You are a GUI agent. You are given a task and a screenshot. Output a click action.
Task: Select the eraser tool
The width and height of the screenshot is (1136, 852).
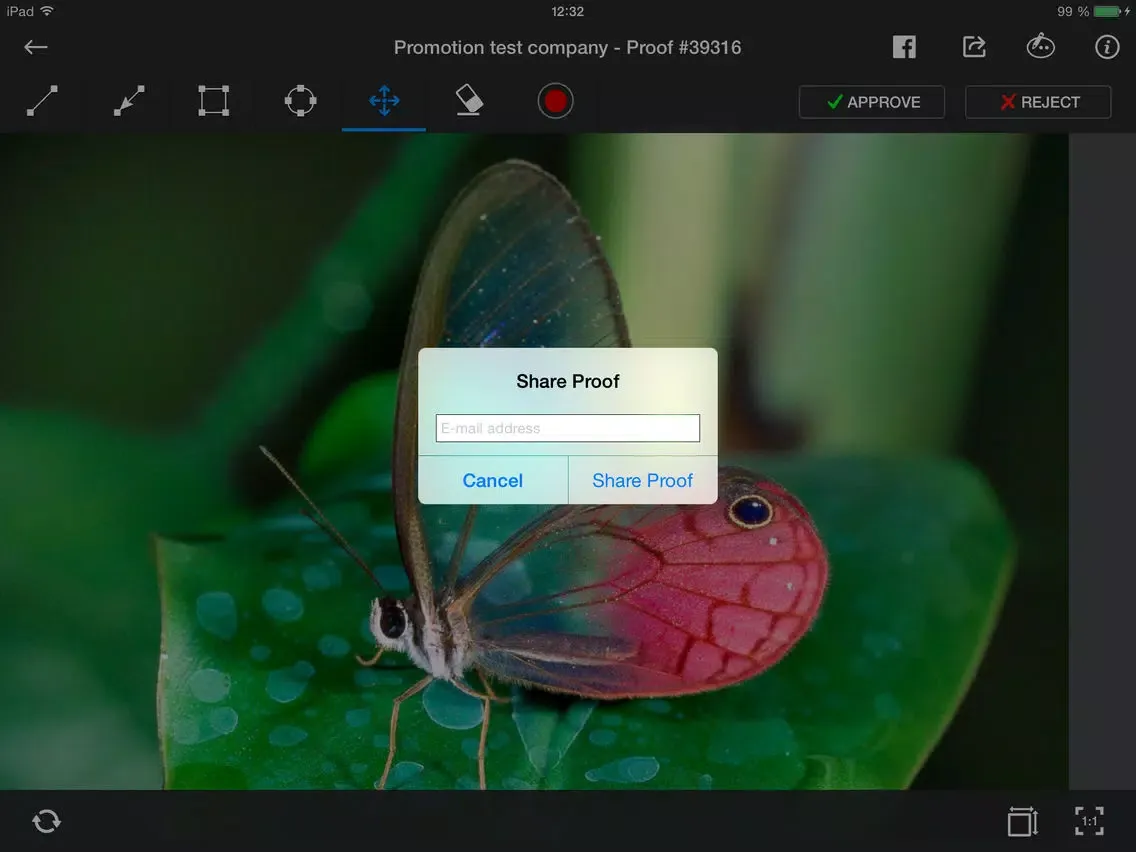coord(469,101)
